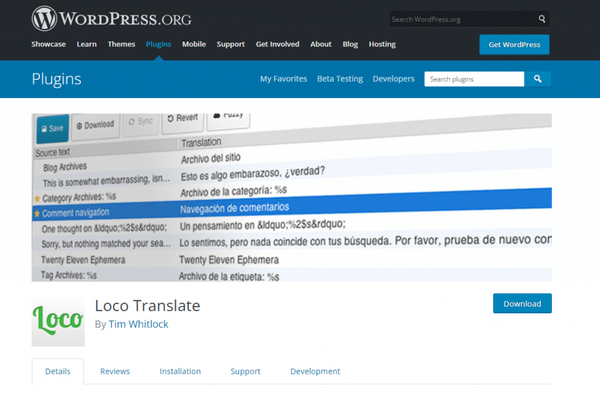Open the Get Involved menu item
This screenshot has height=397, width=600.
point(277,44)
